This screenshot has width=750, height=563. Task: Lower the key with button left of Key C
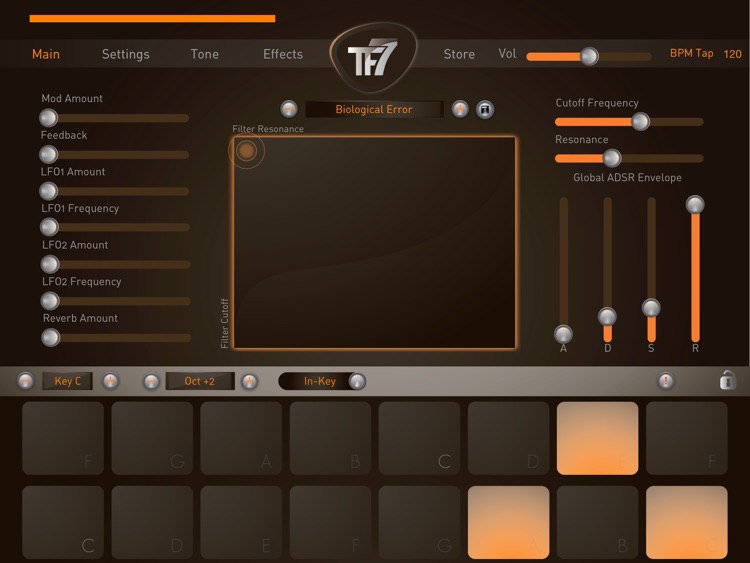point(26,381)
